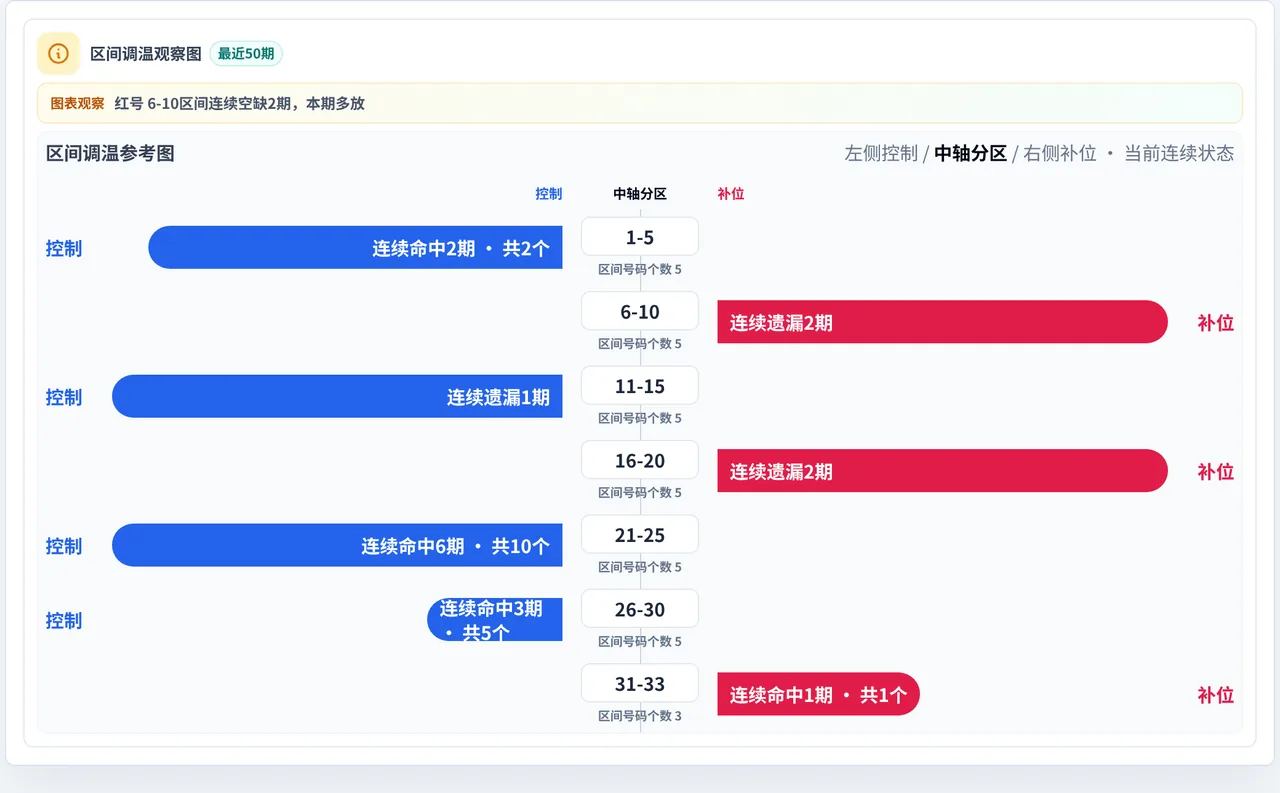
Task: Click the 当前连续状态 legend text
Action: (x=1179, y=153)
